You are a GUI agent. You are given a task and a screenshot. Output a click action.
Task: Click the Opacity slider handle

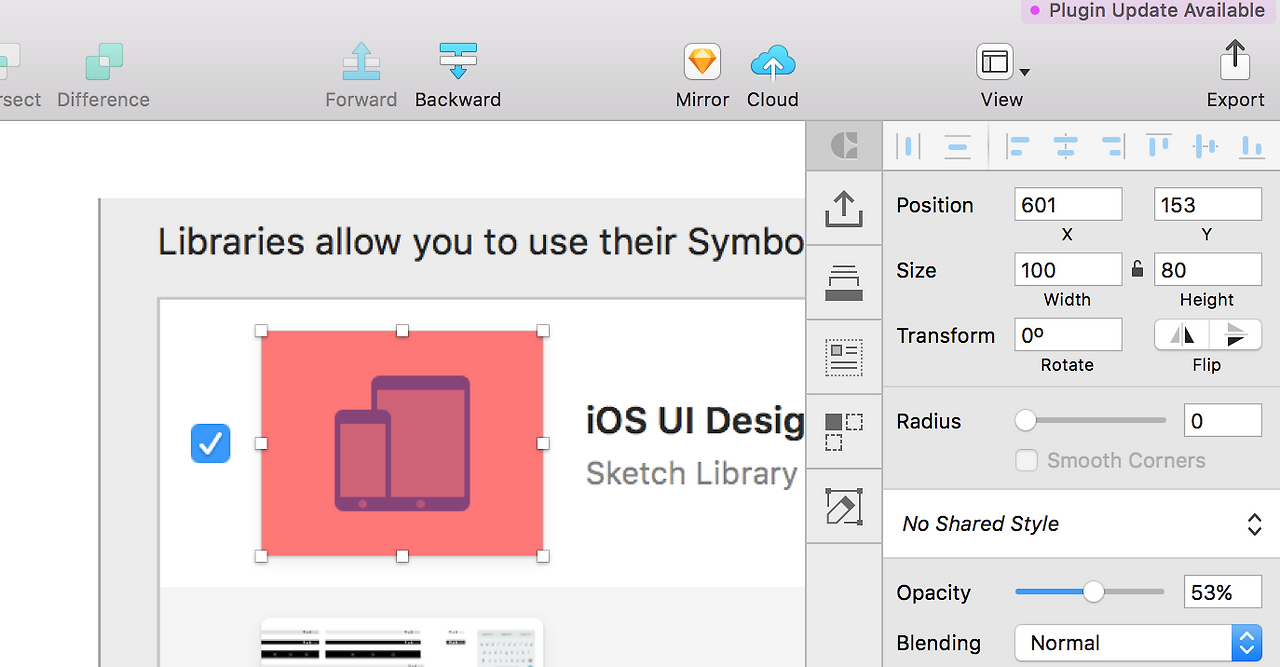click(1094, 592)
